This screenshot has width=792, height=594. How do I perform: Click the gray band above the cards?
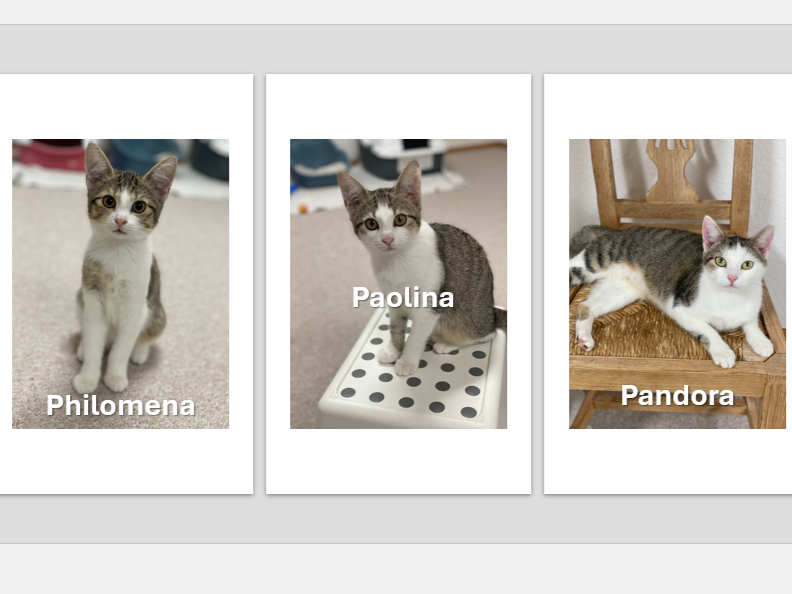click(396, 49)
